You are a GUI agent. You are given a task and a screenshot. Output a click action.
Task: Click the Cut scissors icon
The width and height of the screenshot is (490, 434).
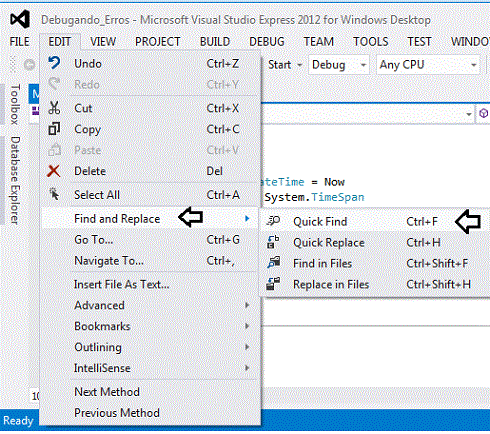(x=54, y=108)
